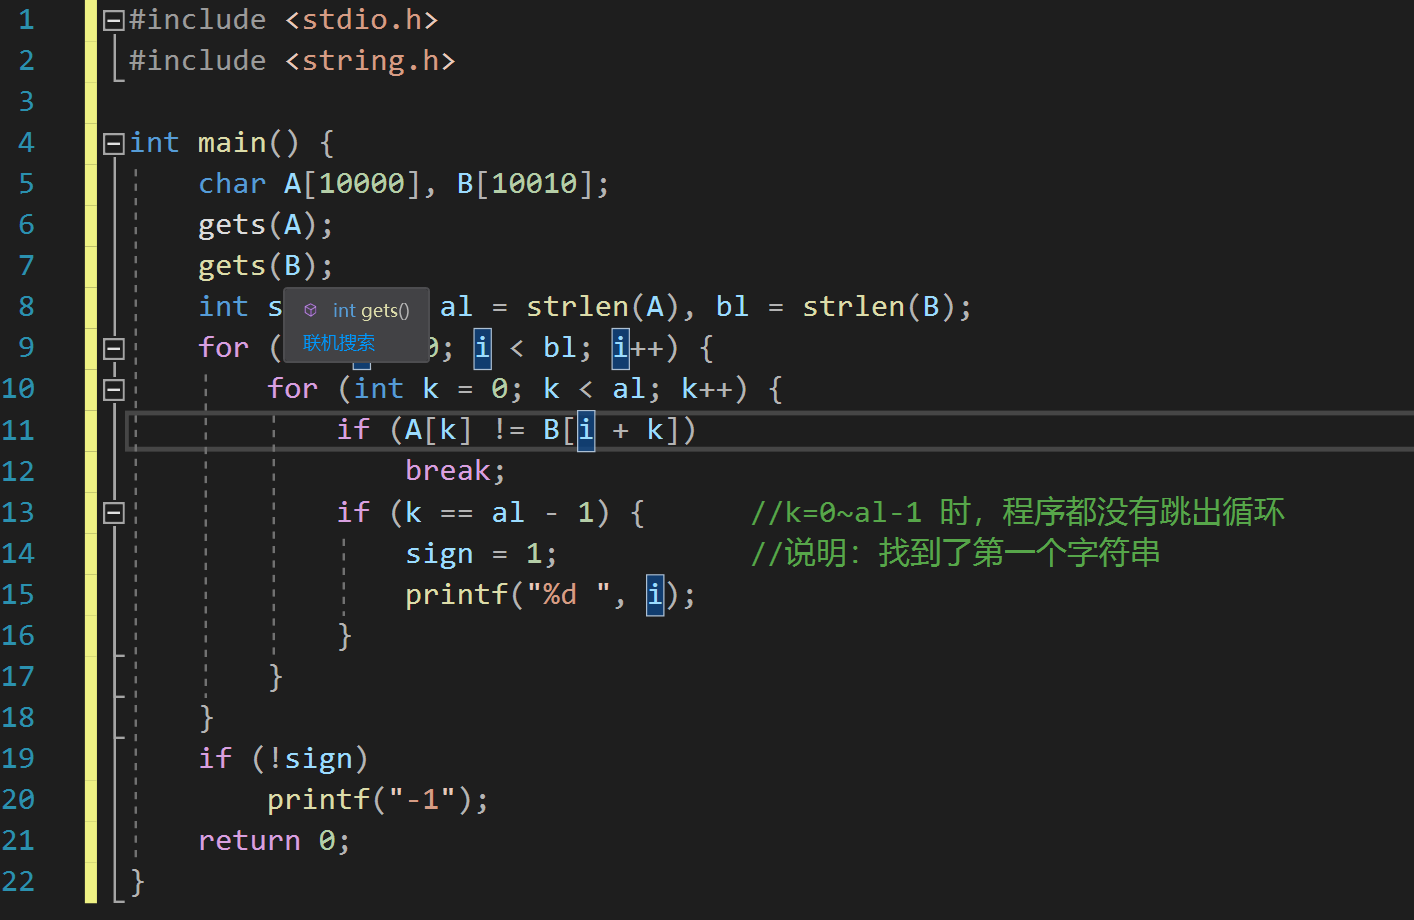Screen dimensions: 1414x920
Task: Collapse the inner for loop on line 10
Action: click(114, 389)
